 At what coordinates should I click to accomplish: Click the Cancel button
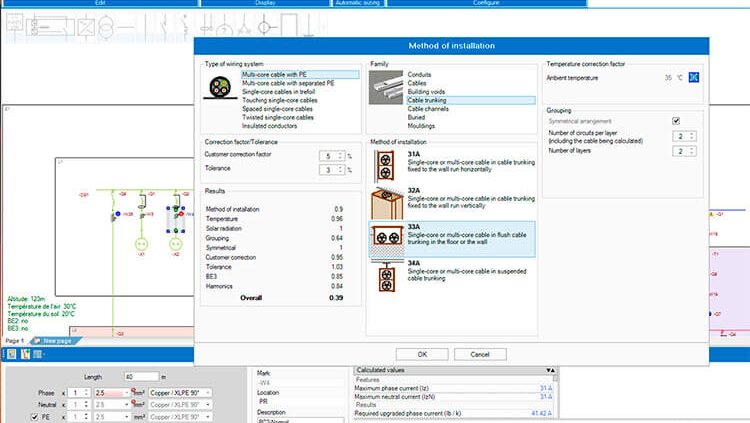click(x=480, y=355)
